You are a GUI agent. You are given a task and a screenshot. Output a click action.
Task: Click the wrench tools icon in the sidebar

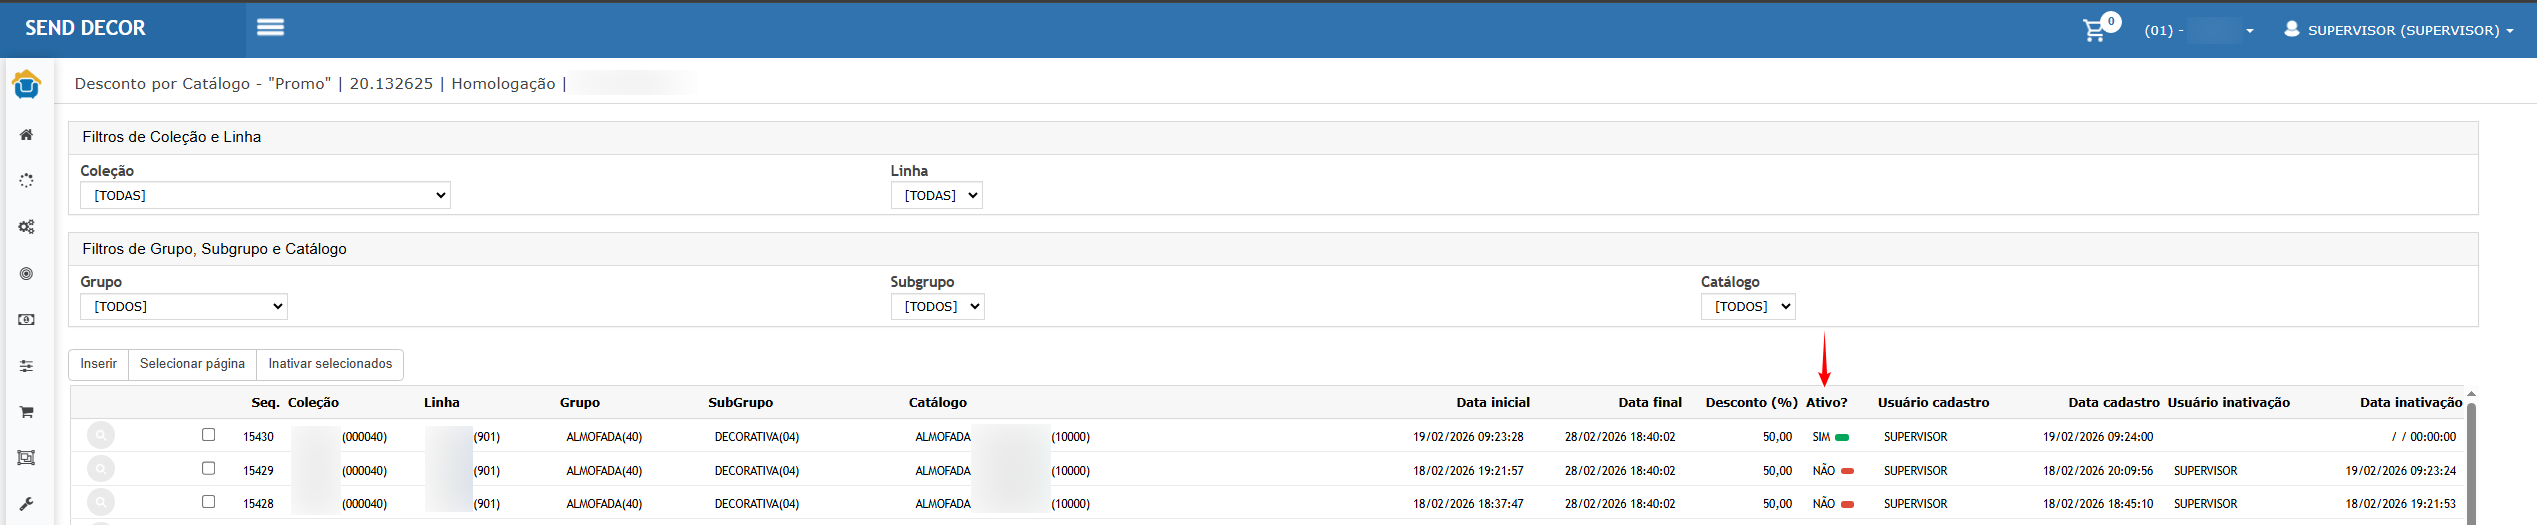(27, 504)
